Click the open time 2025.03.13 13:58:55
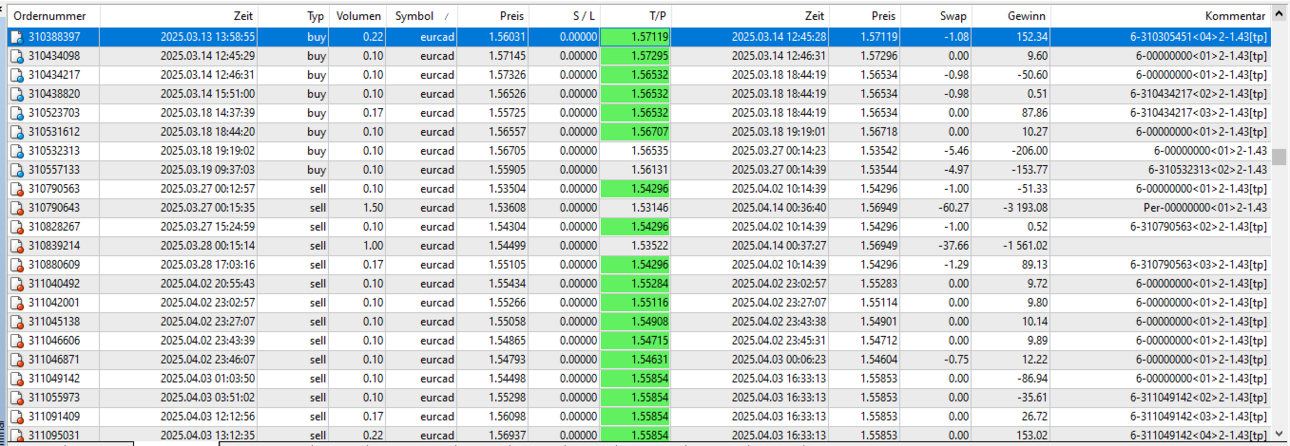The height and width of the screenshot is (446, 1290). click(207, 36)
